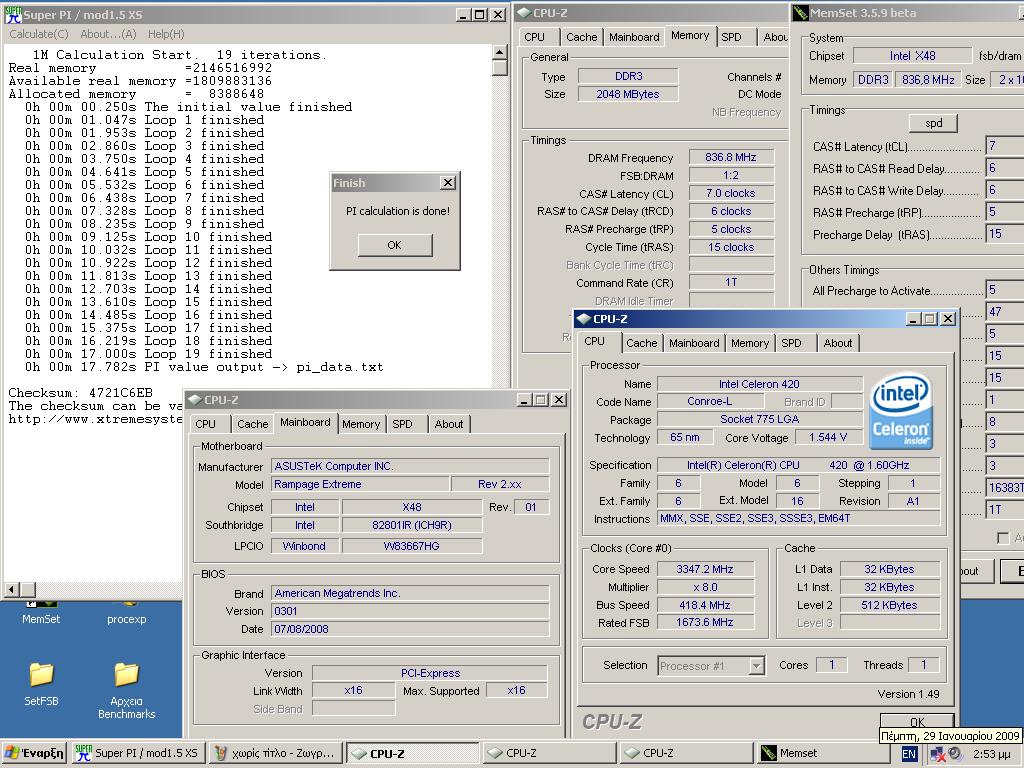1024x768 pixels.
Task: Click the CAS# Latency value 7.0 clocks
Action: 731,193
